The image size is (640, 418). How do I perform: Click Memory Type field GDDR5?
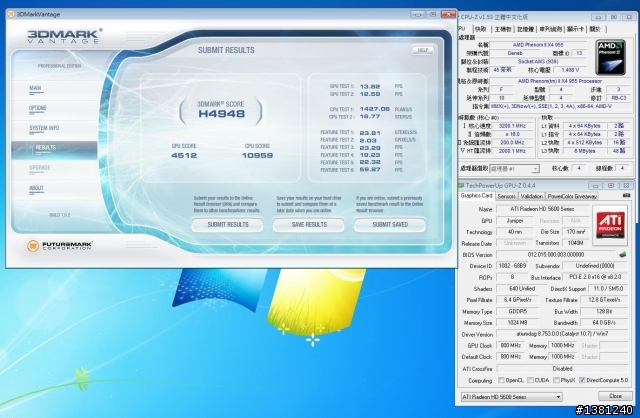tap(517, 311)
